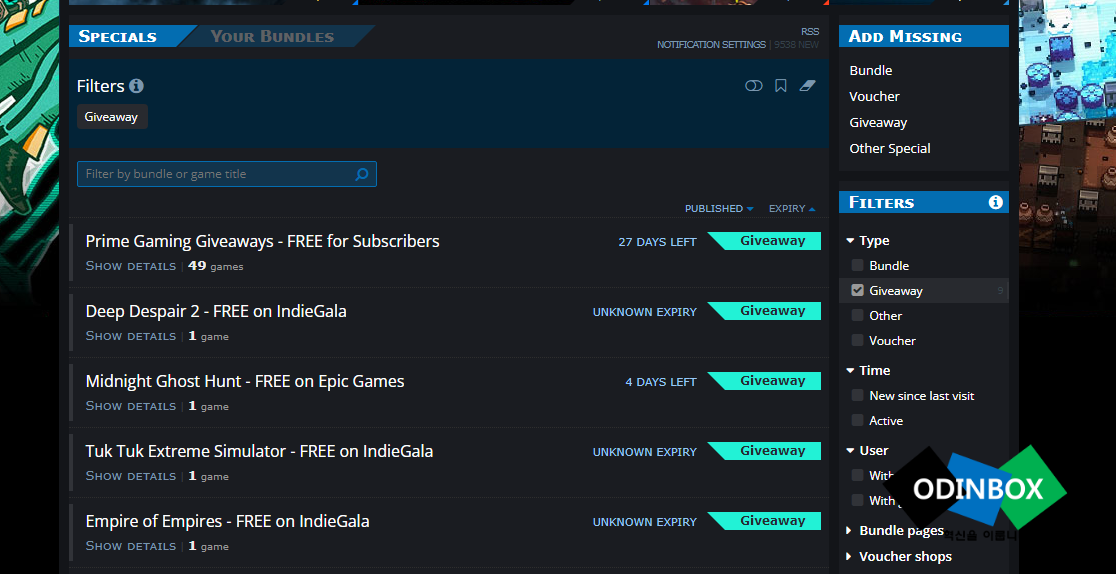The width and height of the screenshot is (1116, 574).
Task: Click Giveaway badge on Midnight Ghost Hunt row
Action: 764,381
